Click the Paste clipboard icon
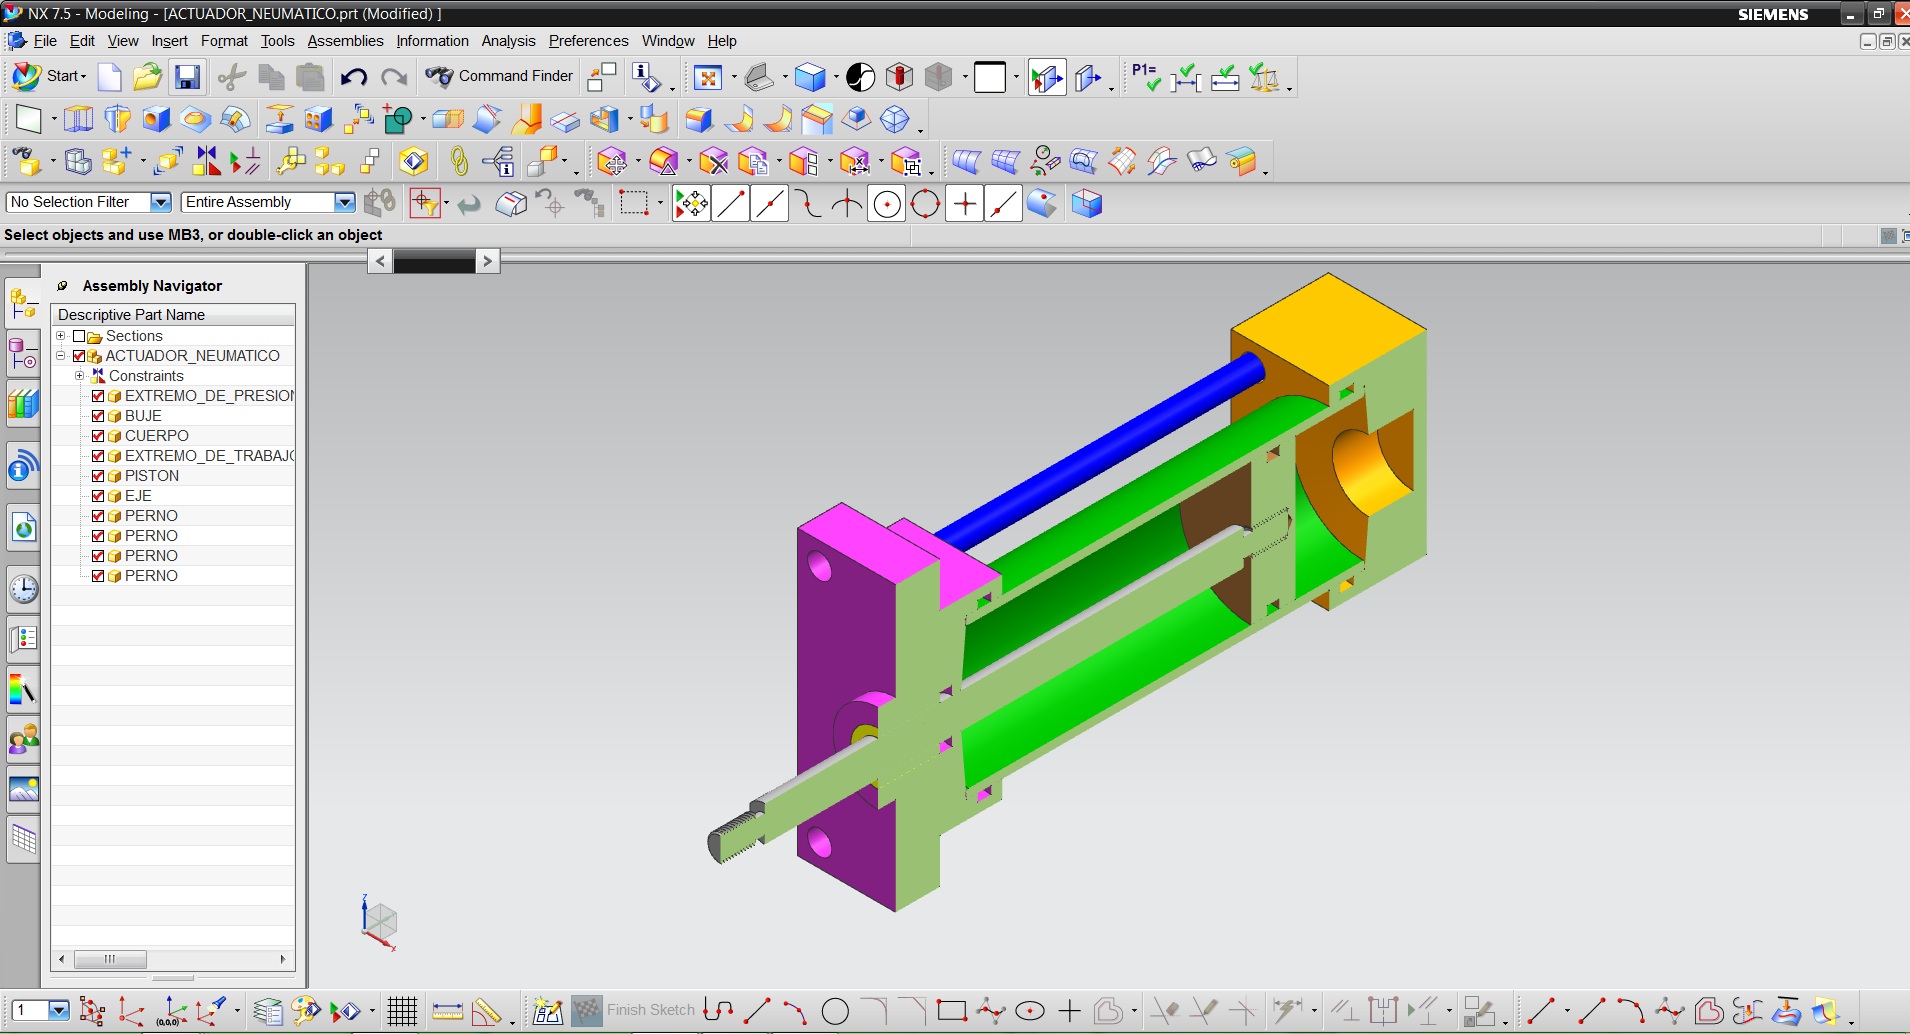 click(x=311, y=77)
